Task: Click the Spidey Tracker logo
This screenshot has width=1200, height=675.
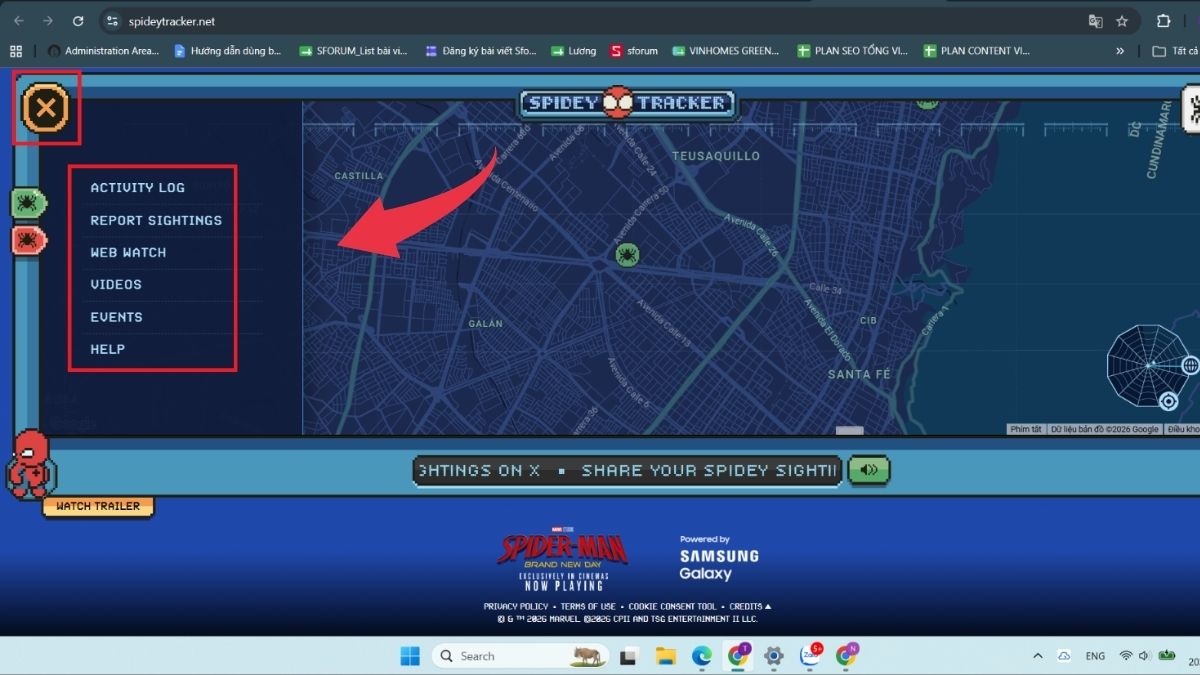Action: (x=627, y=102)
